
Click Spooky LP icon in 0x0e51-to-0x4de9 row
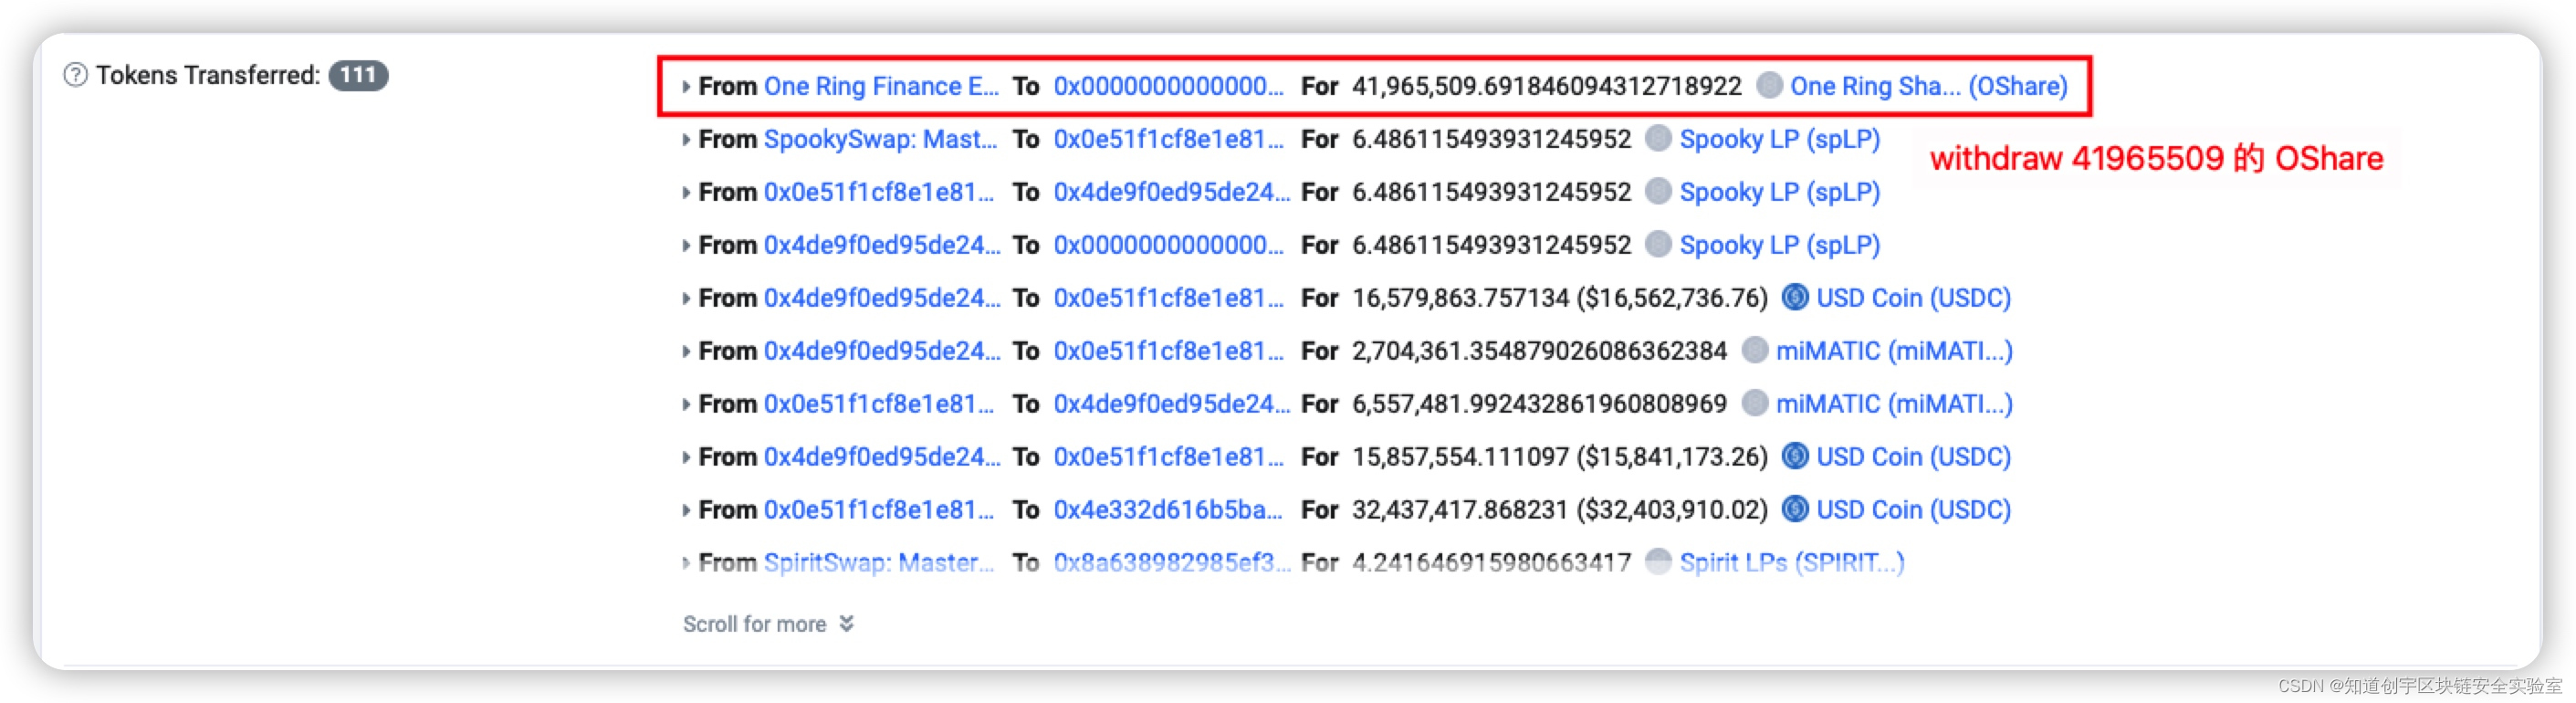(x=1658, y=191)
